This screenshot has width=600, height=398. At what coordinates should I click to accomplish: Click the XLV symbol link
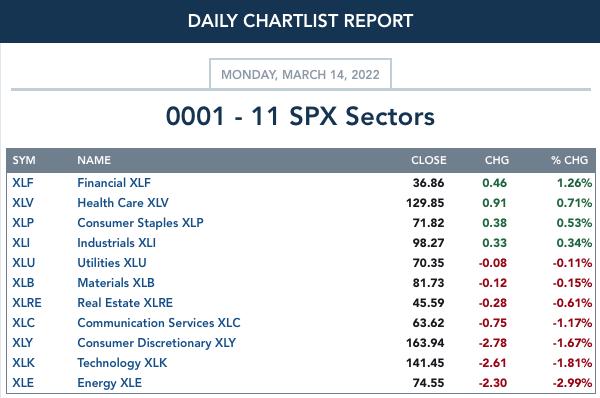coord(23,203)
